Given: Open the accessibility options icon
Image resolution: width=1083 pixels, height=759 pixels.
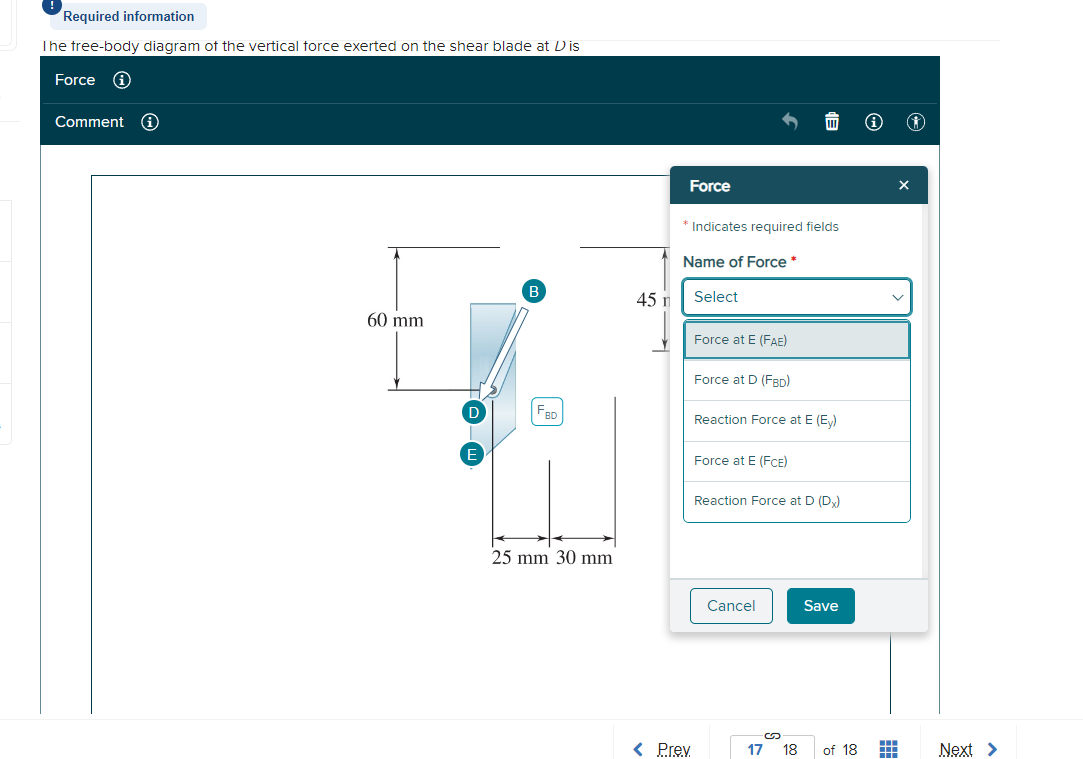Looking at the screenshot, I should 915,121.
